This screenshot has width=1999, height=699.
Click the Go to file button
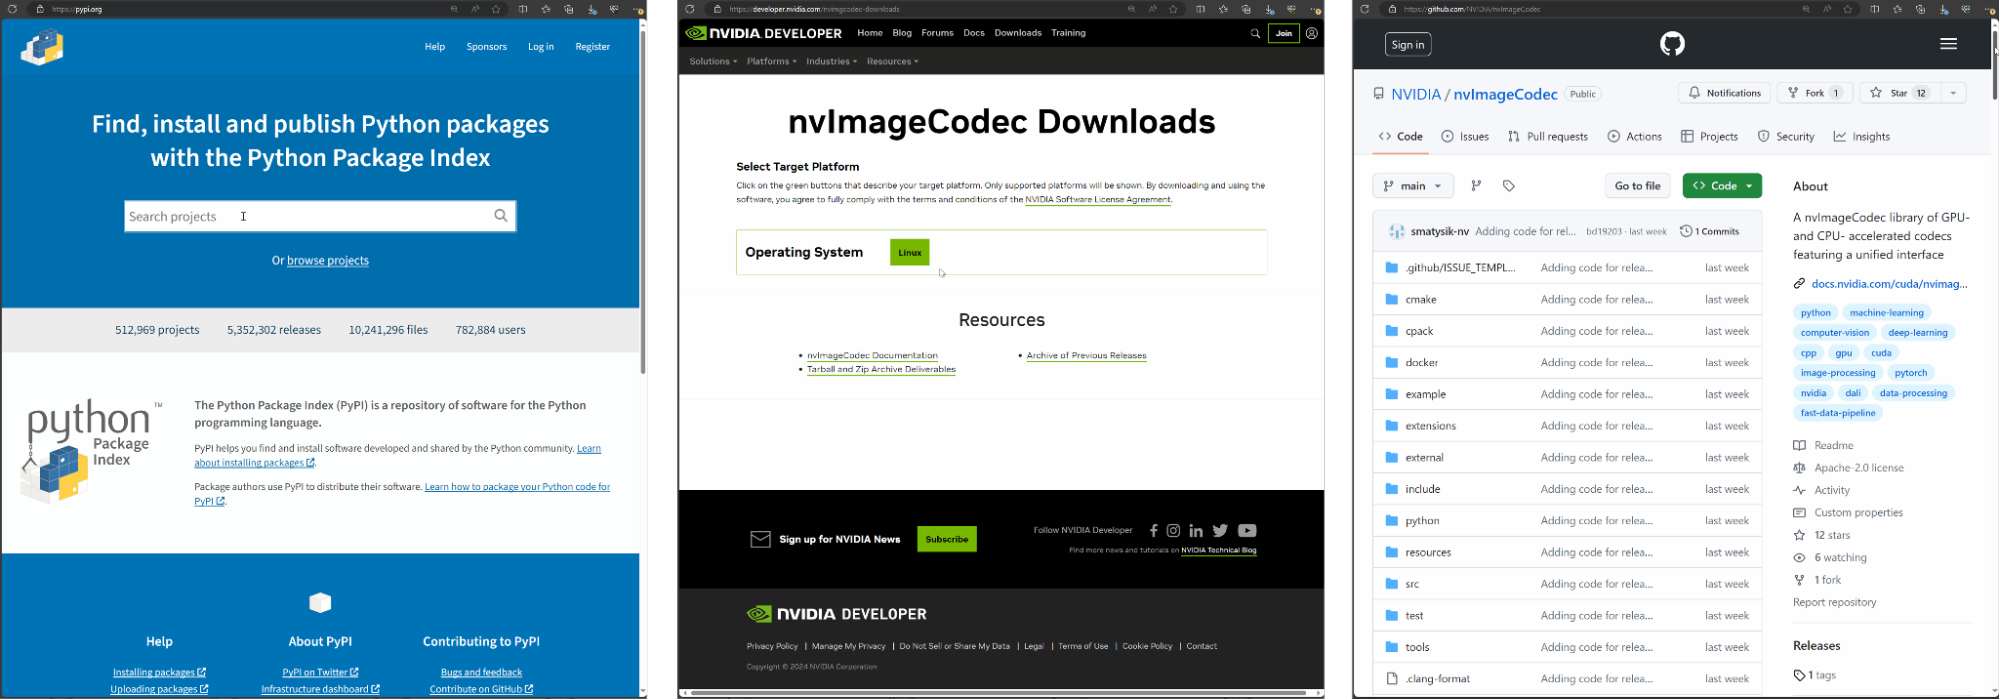pyautogui.click(x=1637, y=186)
